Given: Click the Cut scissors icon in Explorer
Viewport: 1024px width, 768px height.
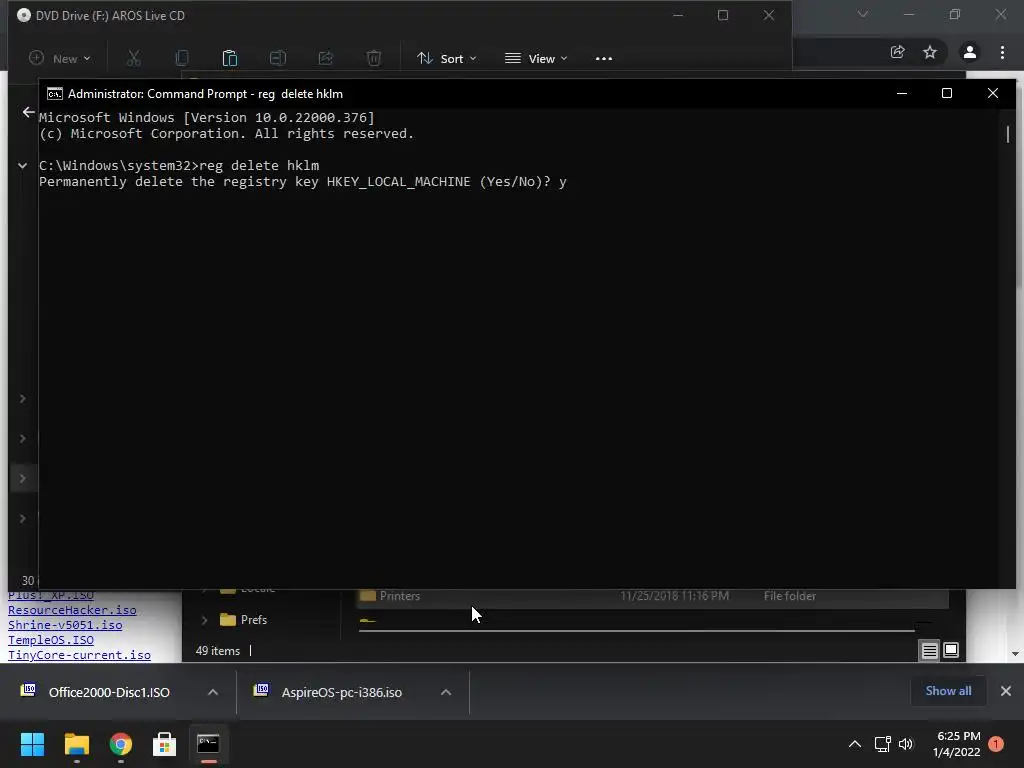Looking at the screenshot, I should point(134,58).
